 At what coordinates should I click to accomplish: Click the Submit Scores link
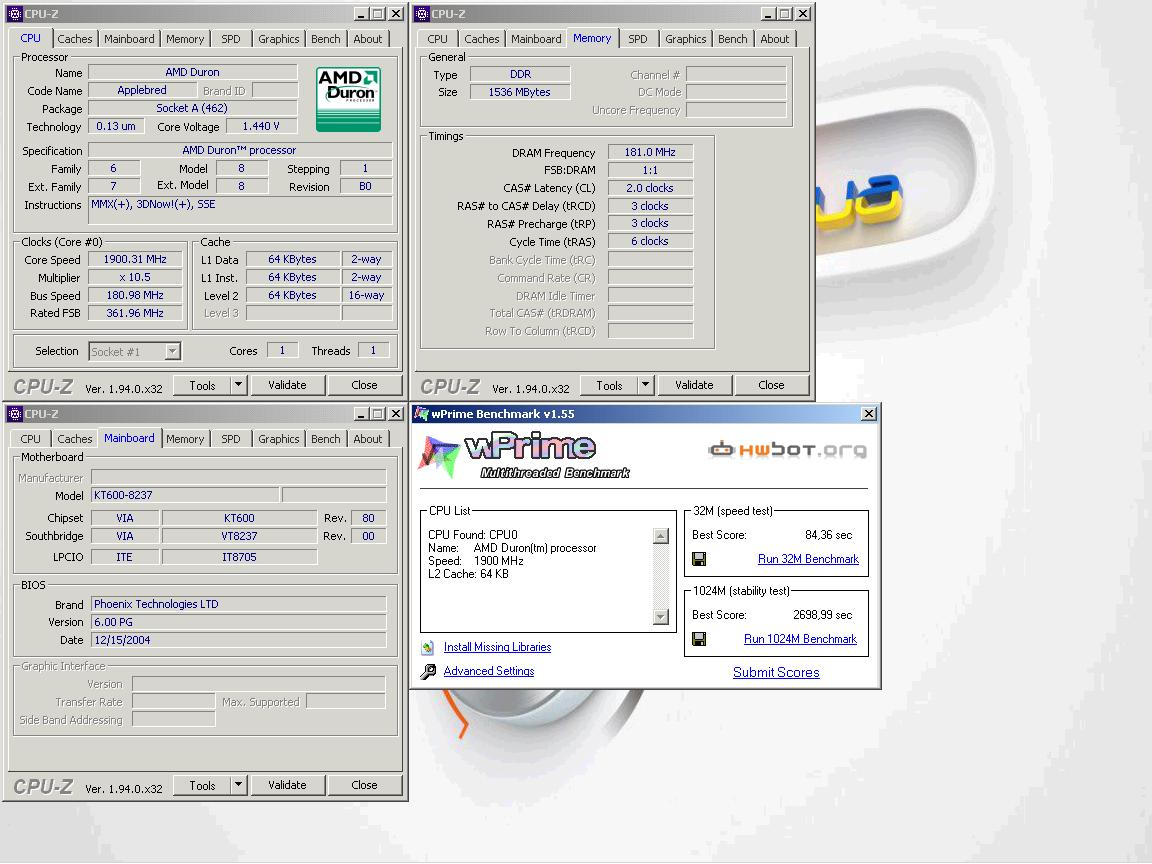(x=776, y=672)
